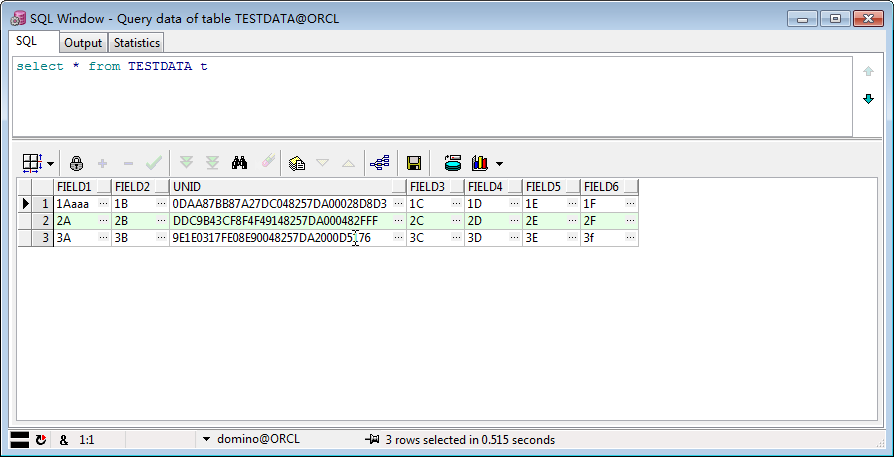Click the plus Insert Record icon

pyautogui.click(x=103, y=164)
